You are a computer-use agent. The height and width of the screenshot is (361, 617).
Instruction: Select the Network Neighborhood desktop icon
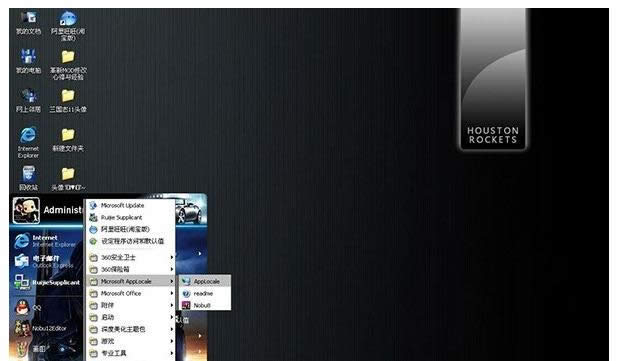point(28,100)
